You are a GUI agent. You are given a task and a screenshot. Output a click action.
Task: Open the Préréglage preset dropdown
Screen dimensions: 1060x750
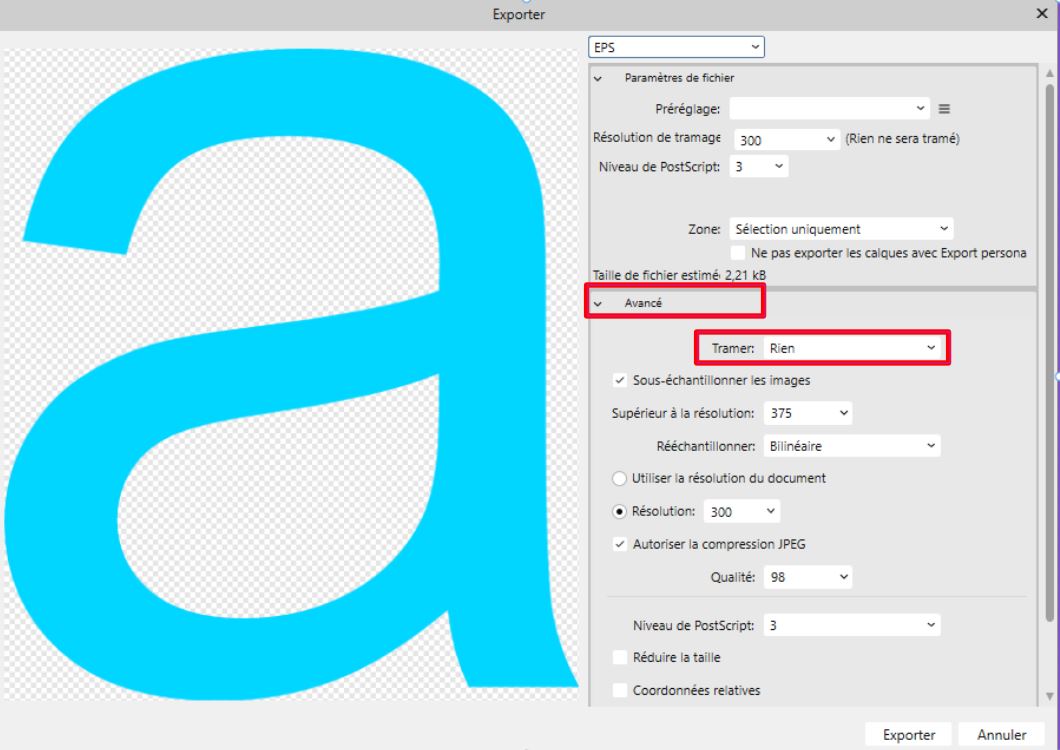tap(829, 108)
